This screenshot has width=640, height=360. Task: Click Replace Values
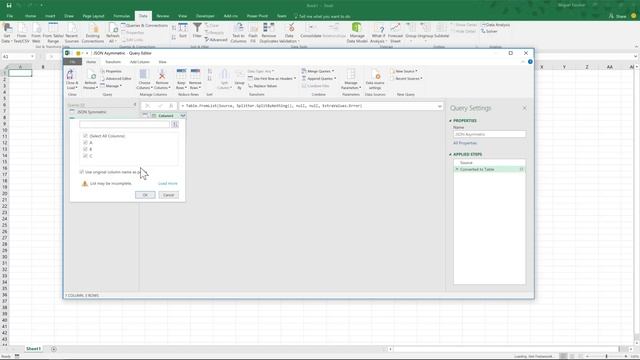tap(262, 86)
